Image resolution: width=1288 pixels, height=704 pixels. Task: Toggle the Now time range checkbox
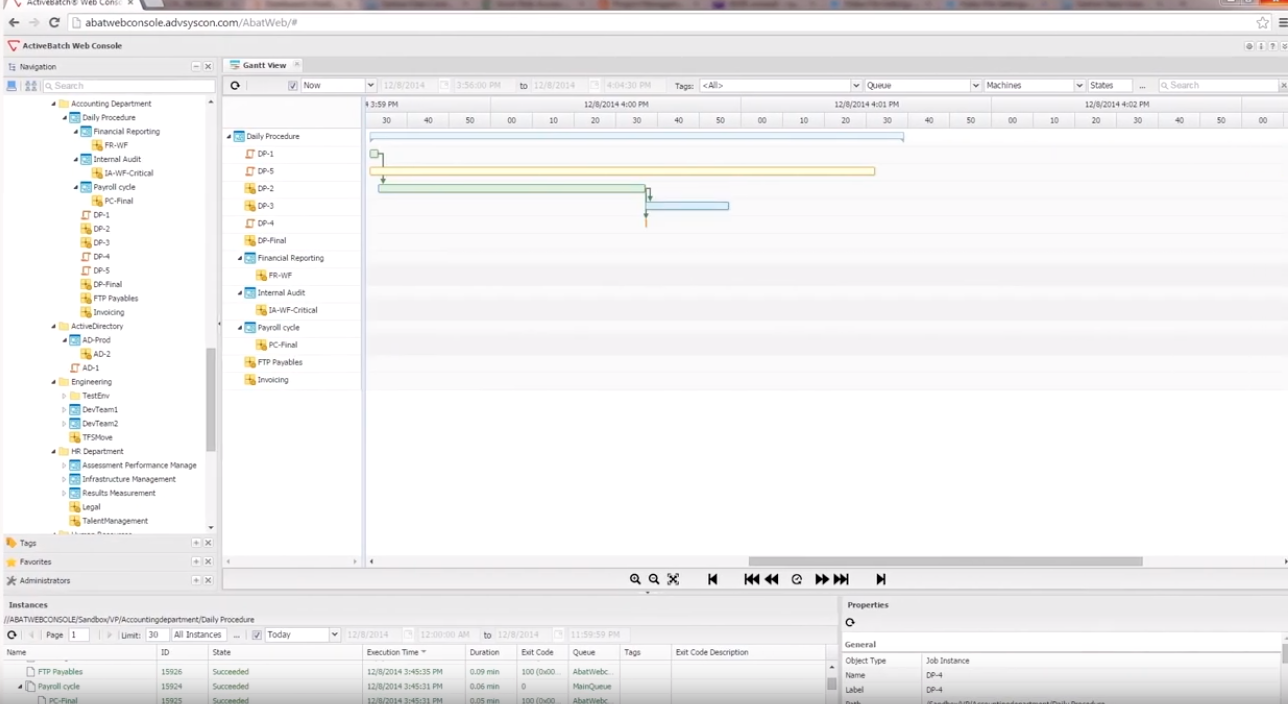coord(293,86)
